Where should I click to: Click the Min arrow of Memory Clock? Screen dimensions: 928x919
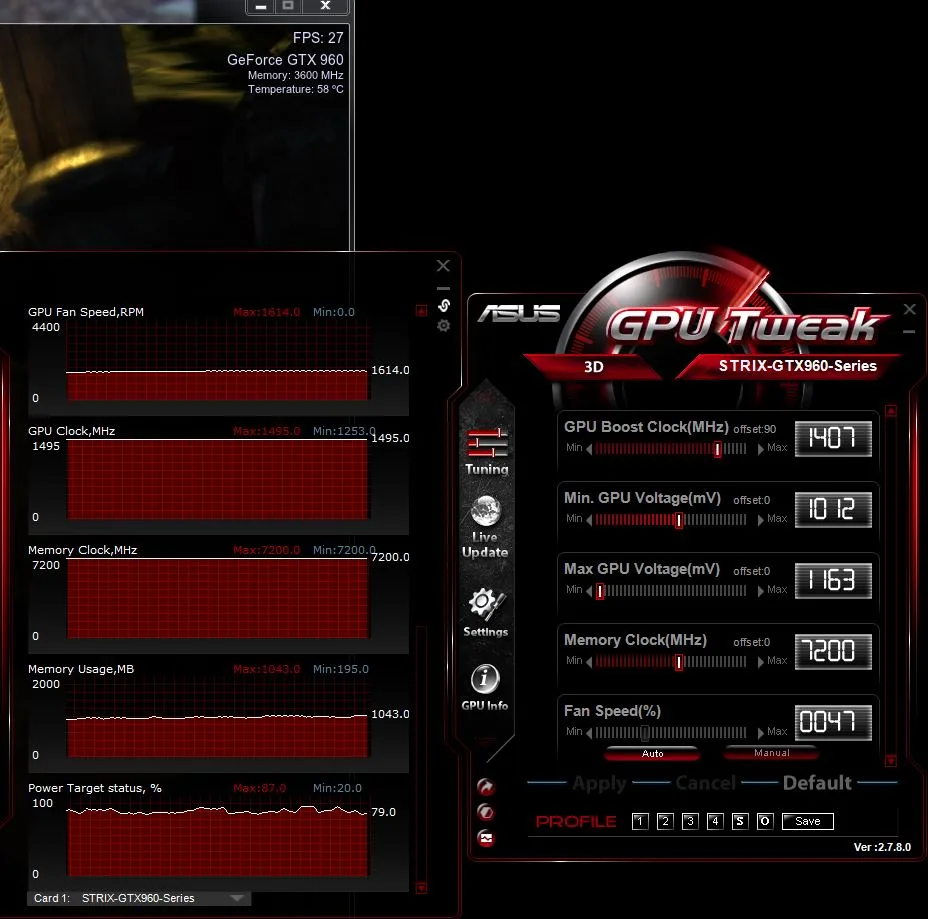[x=589, y=662]
